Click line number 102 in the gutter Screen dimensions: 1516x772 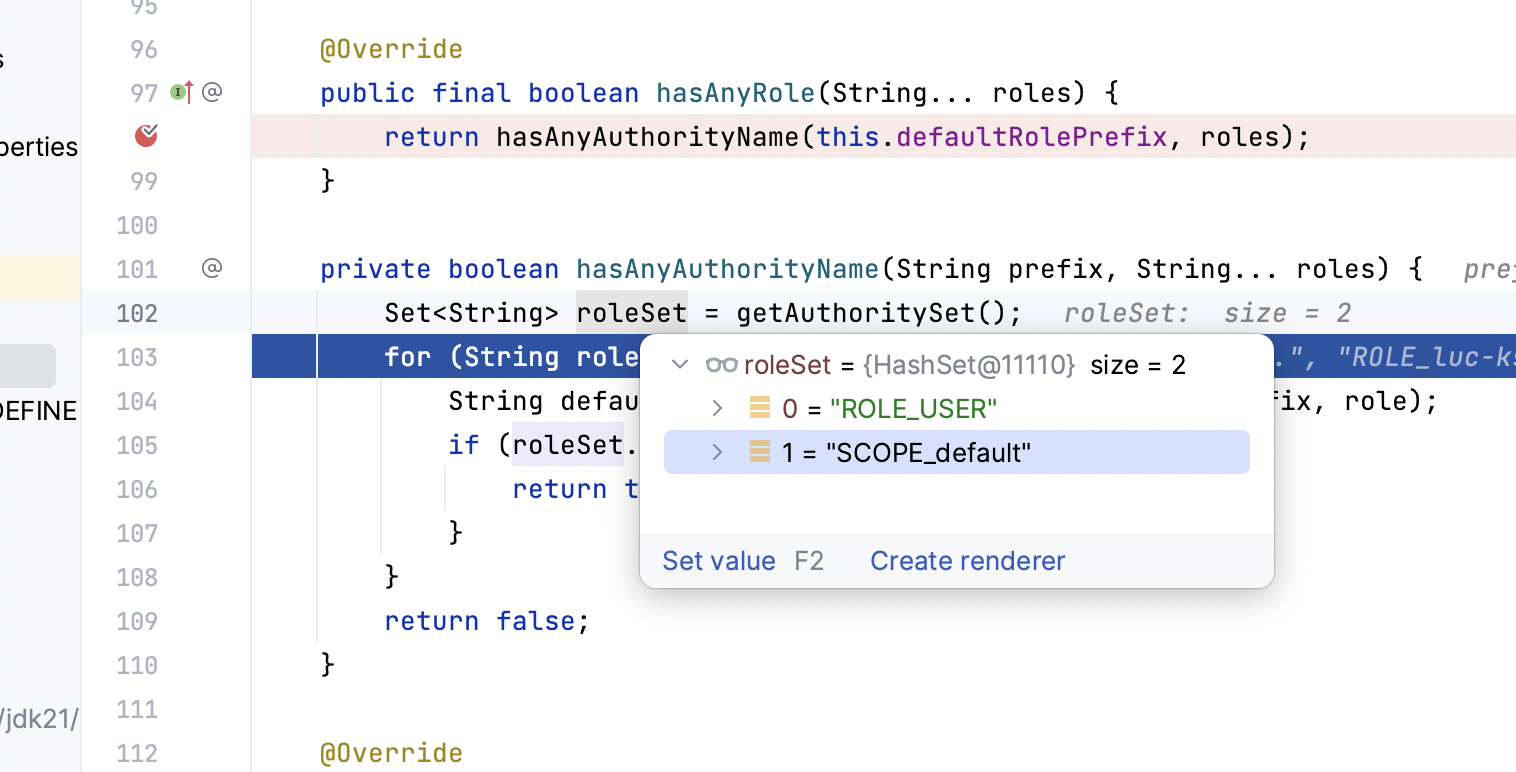[136, 312]
